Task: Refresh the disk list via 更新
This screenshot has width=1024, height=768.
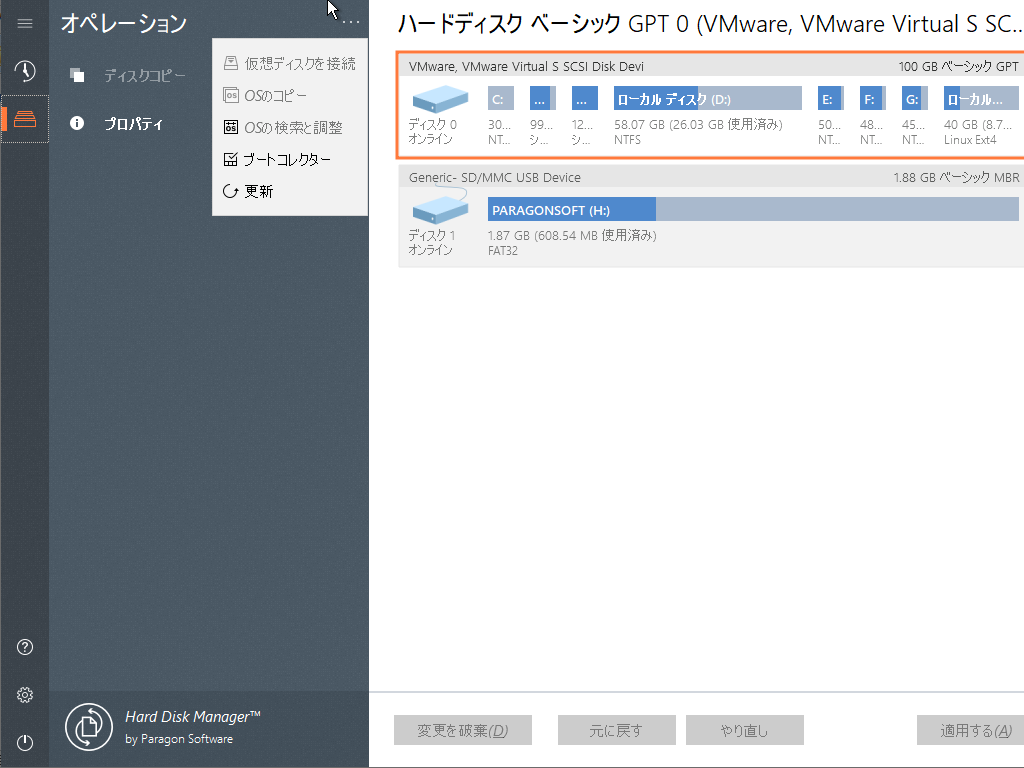Action: pyautogui.click(x=259, y=190)
